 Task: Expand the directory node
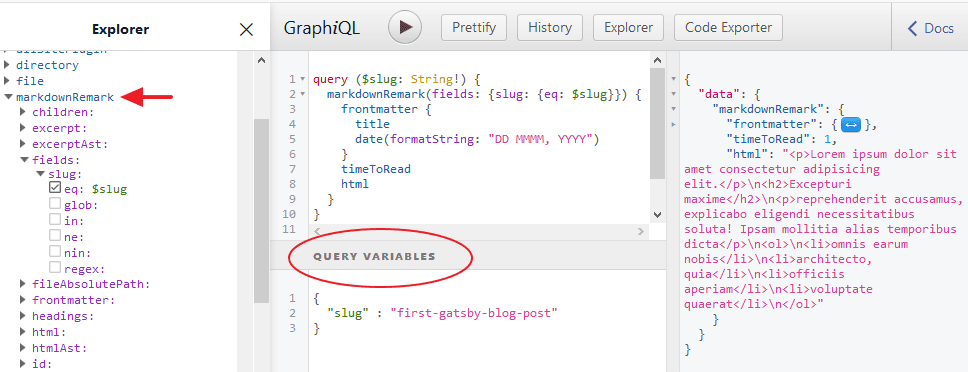point(7,65)
